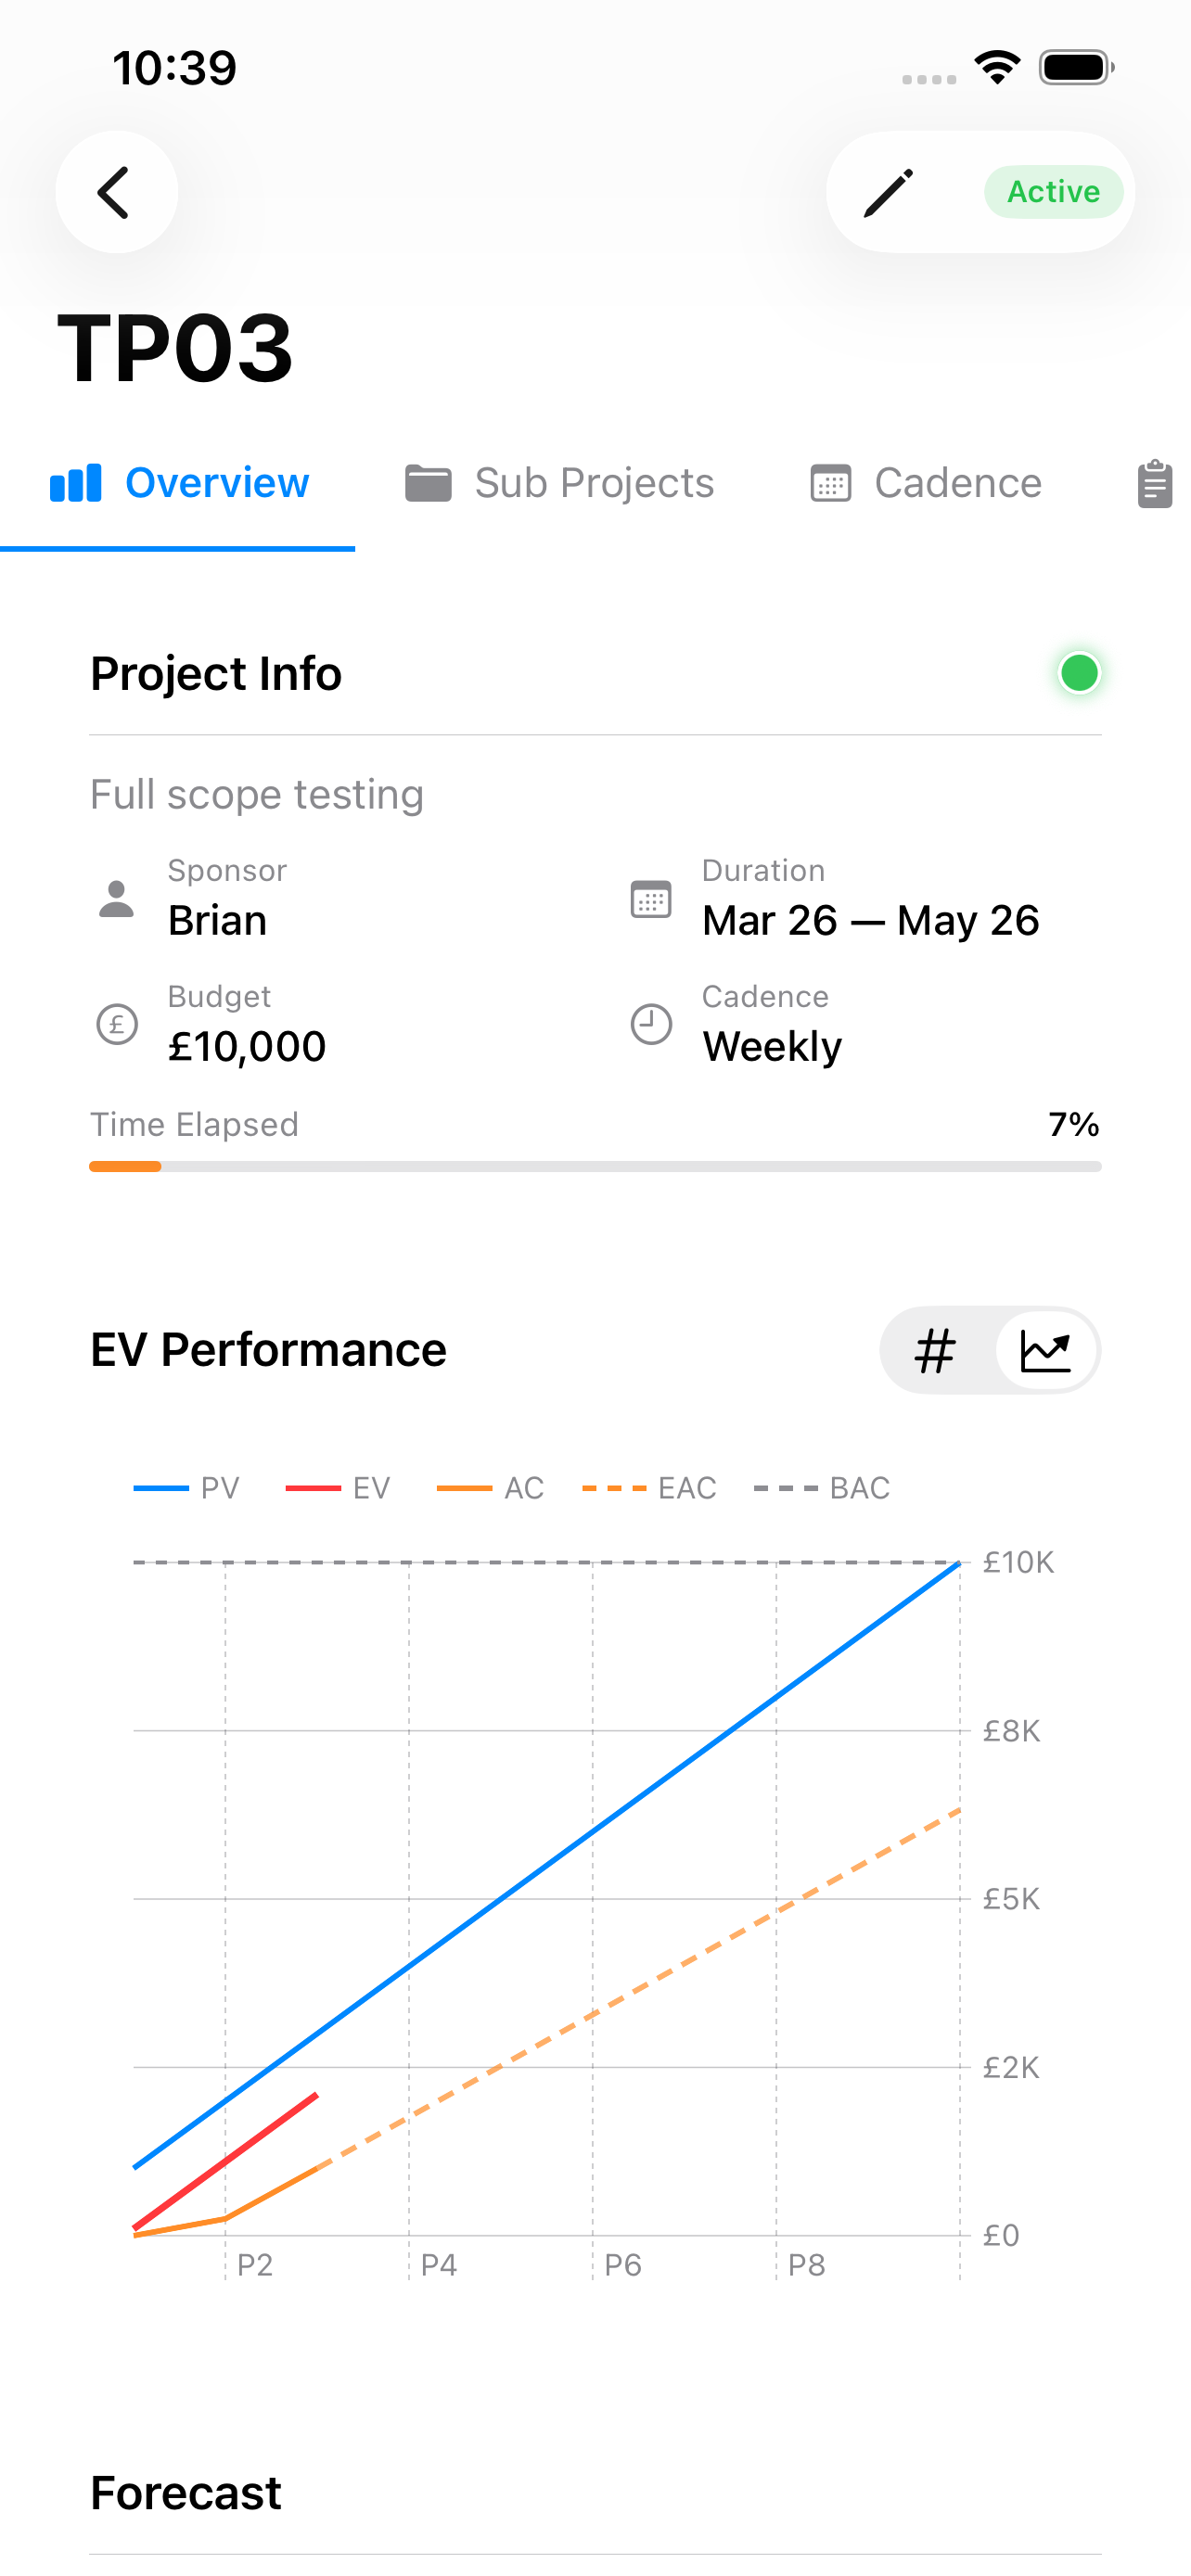Tap the Active status badge
This screenshot has width=1191, height=2576.
(x=1053, y=191)
